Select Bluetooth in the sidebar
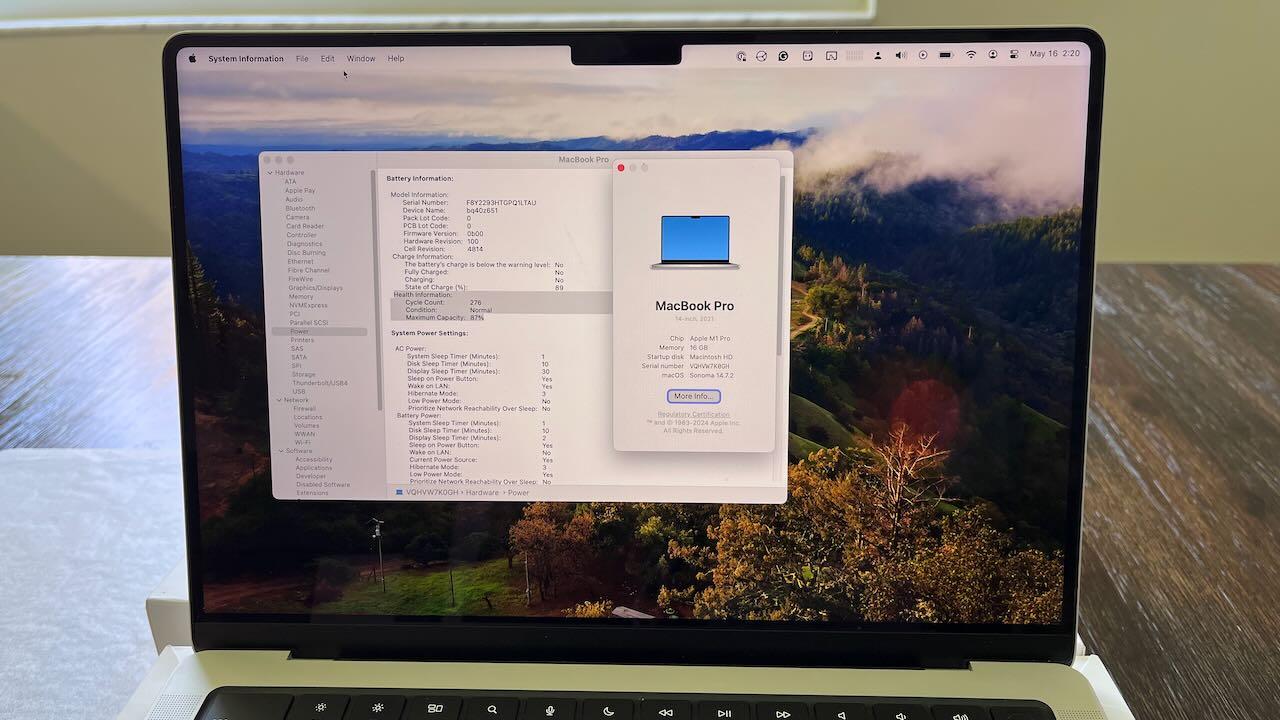The image size is (1280, 720). (x=300, y=209)
